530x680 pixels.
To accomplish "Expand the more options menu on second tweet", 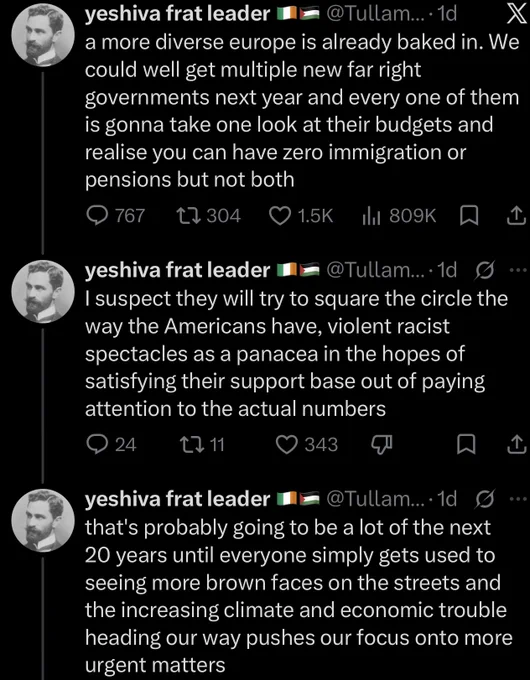I will 517,271.
